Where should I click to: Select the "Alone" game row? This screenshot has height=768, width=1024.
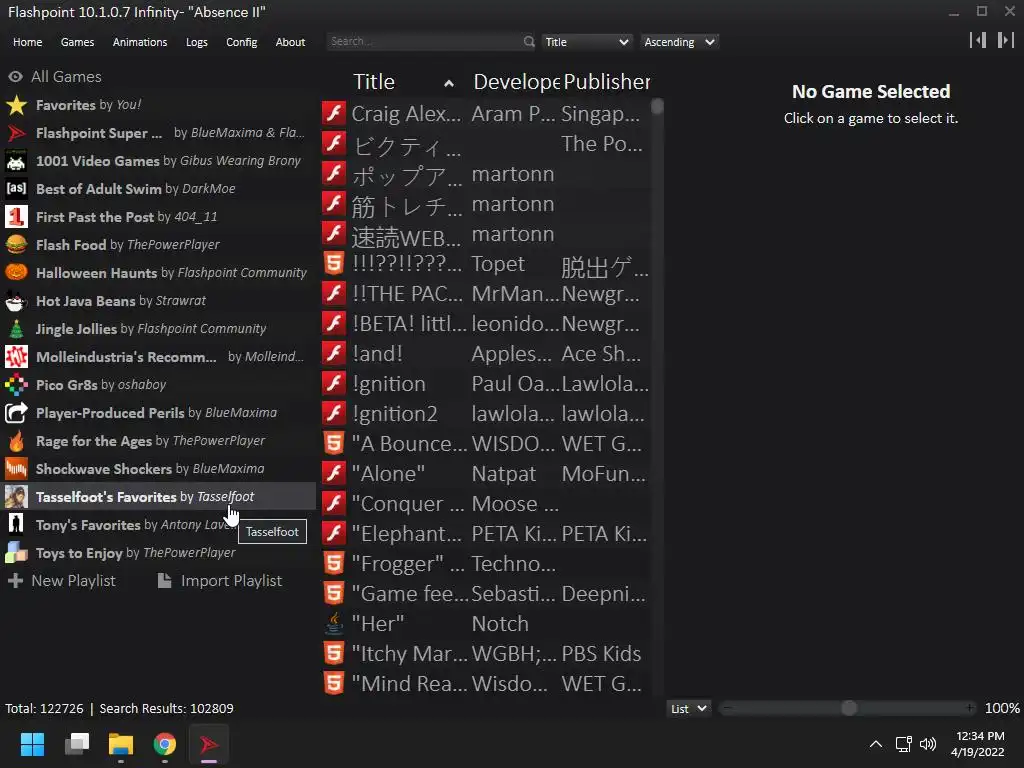tap(487, 473)
